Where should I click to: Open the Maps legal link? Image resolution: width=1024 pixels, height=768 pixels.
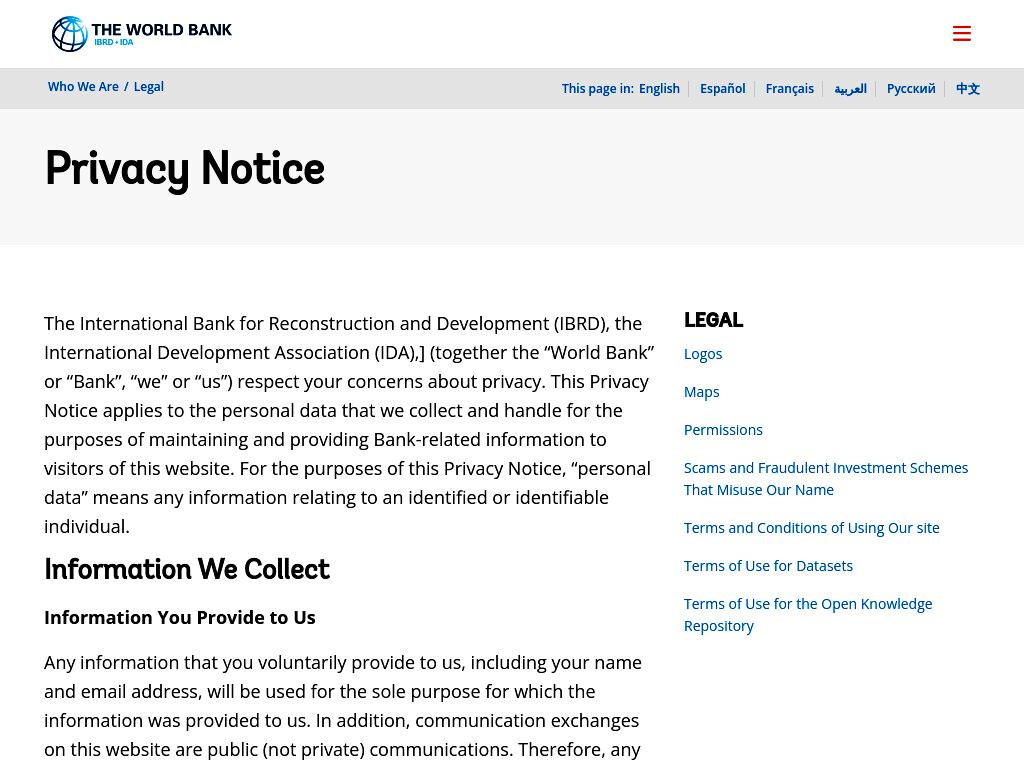click(x=701, y=392)
